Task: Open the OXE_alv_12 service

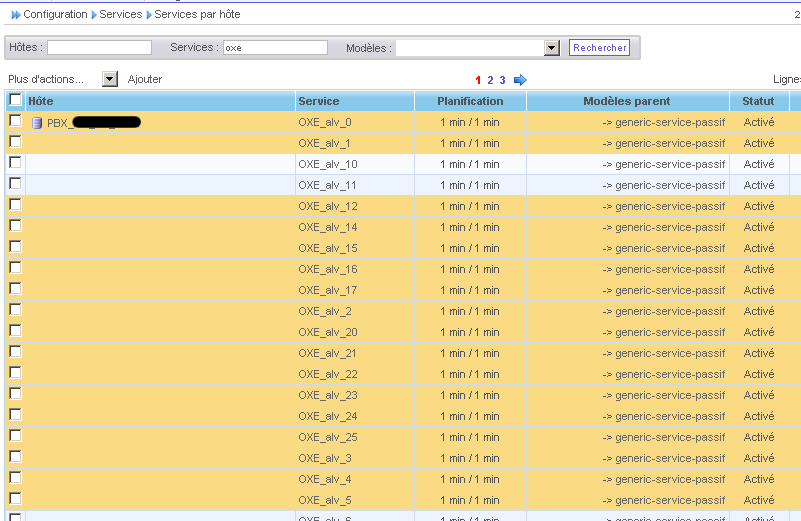Action: pyautogui.click(x=327, y=206)
